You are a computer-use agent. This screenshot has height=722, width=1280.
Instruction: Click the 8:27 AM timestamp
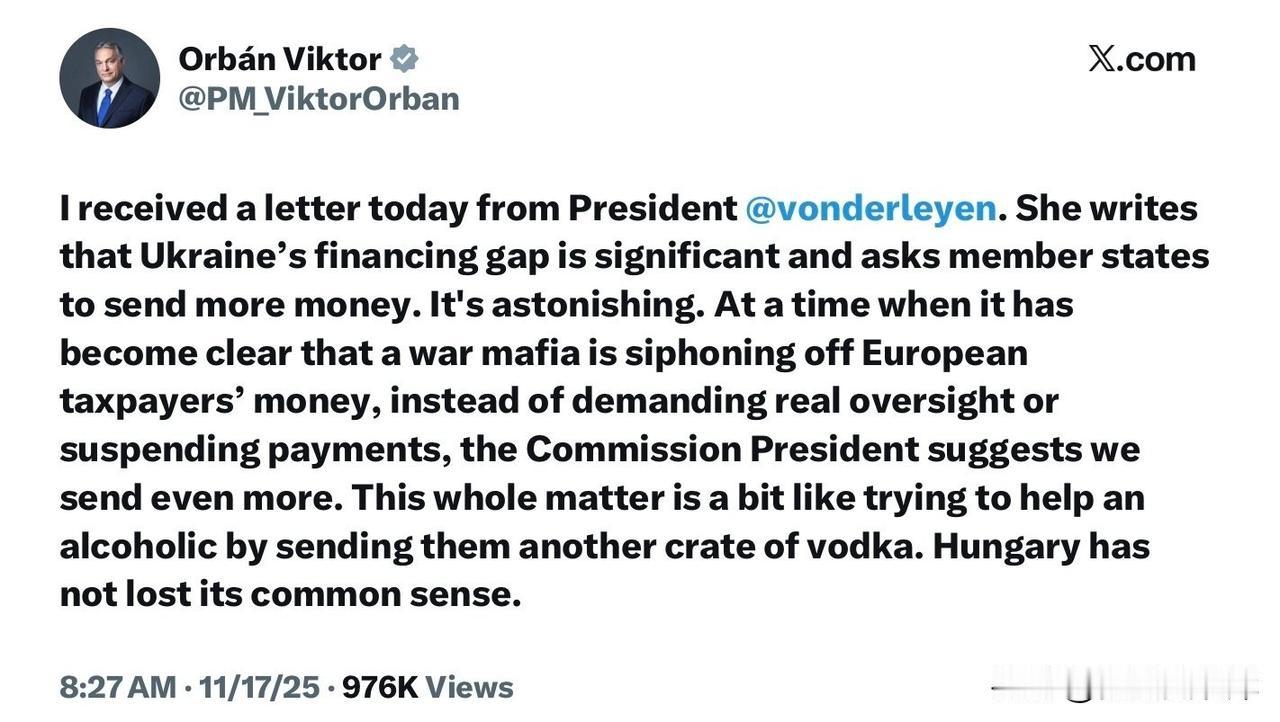click(117, 687)
